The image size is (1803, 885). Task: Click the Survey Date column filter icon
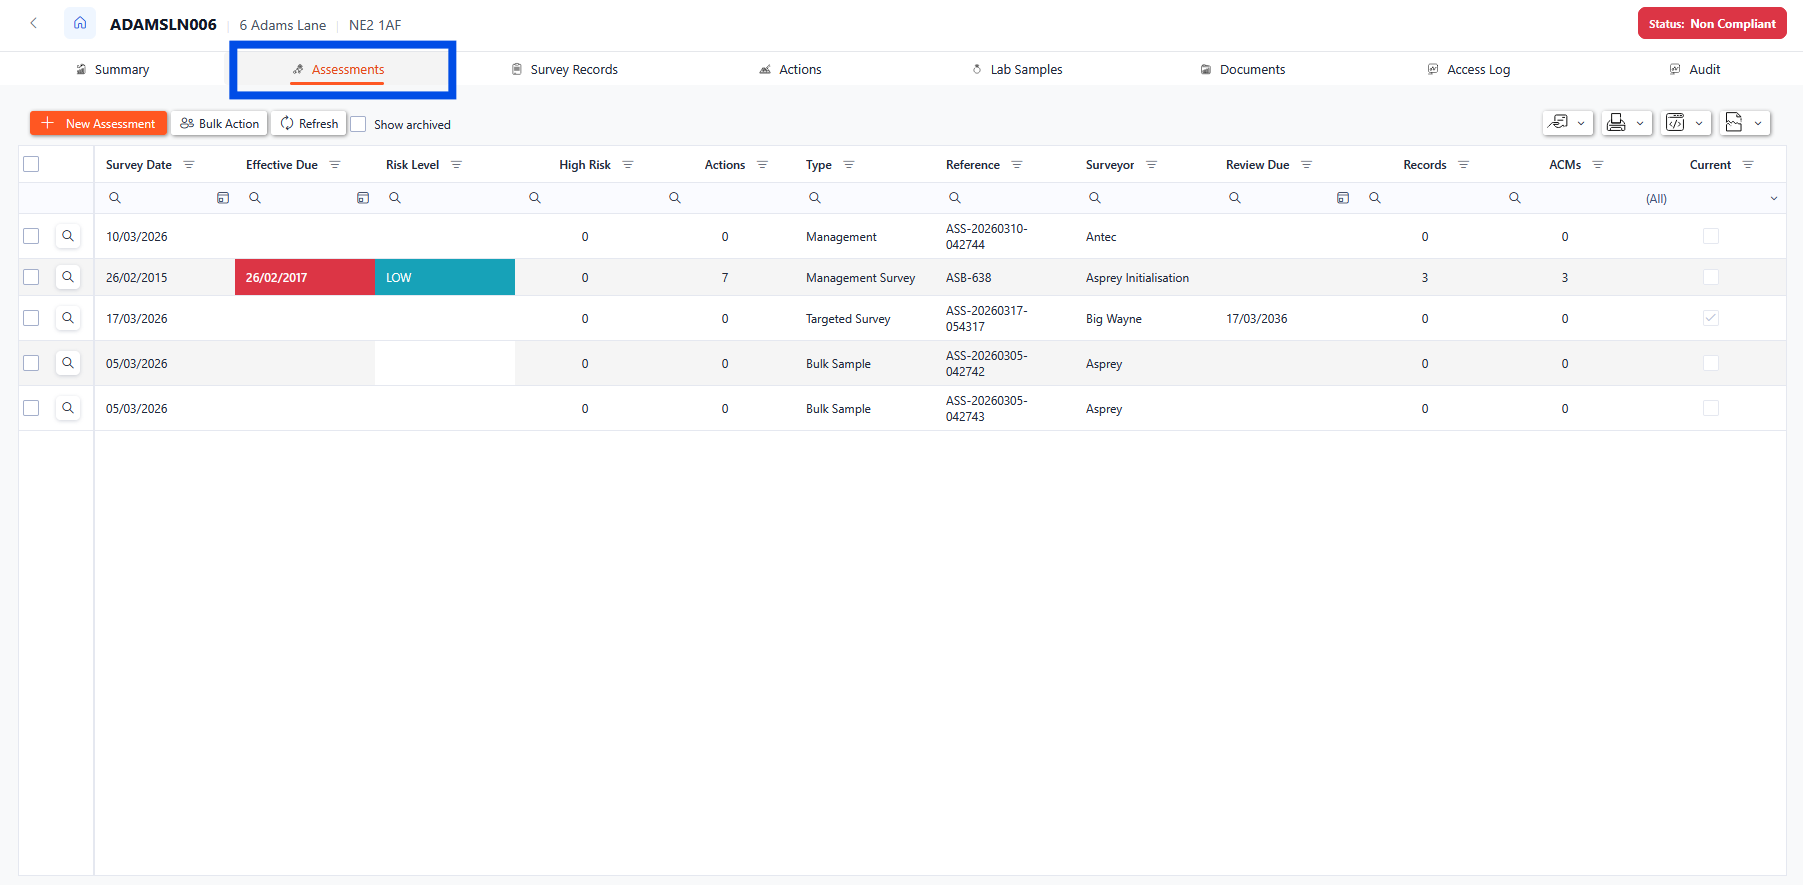189,165
